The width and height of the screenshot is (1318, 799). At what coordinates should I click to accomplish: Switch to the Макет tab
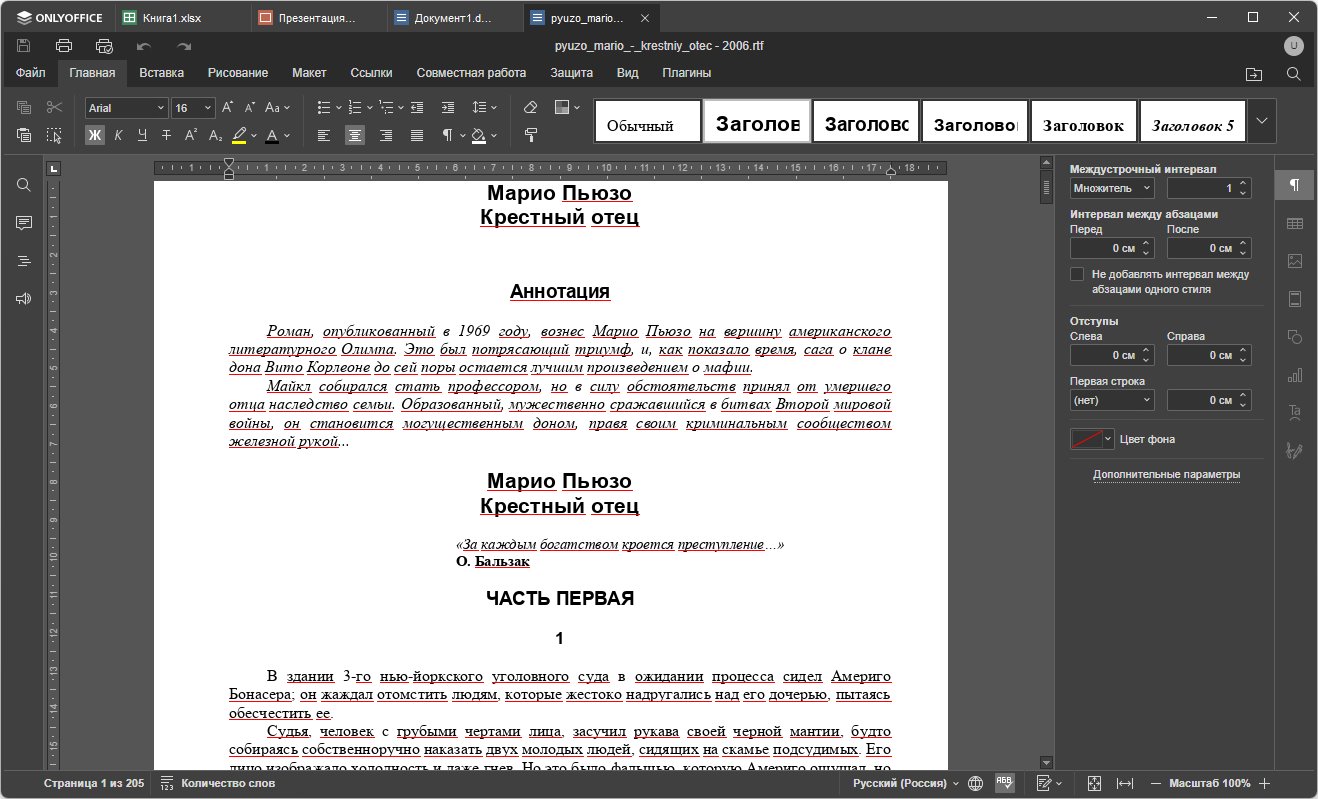point(309,73)
